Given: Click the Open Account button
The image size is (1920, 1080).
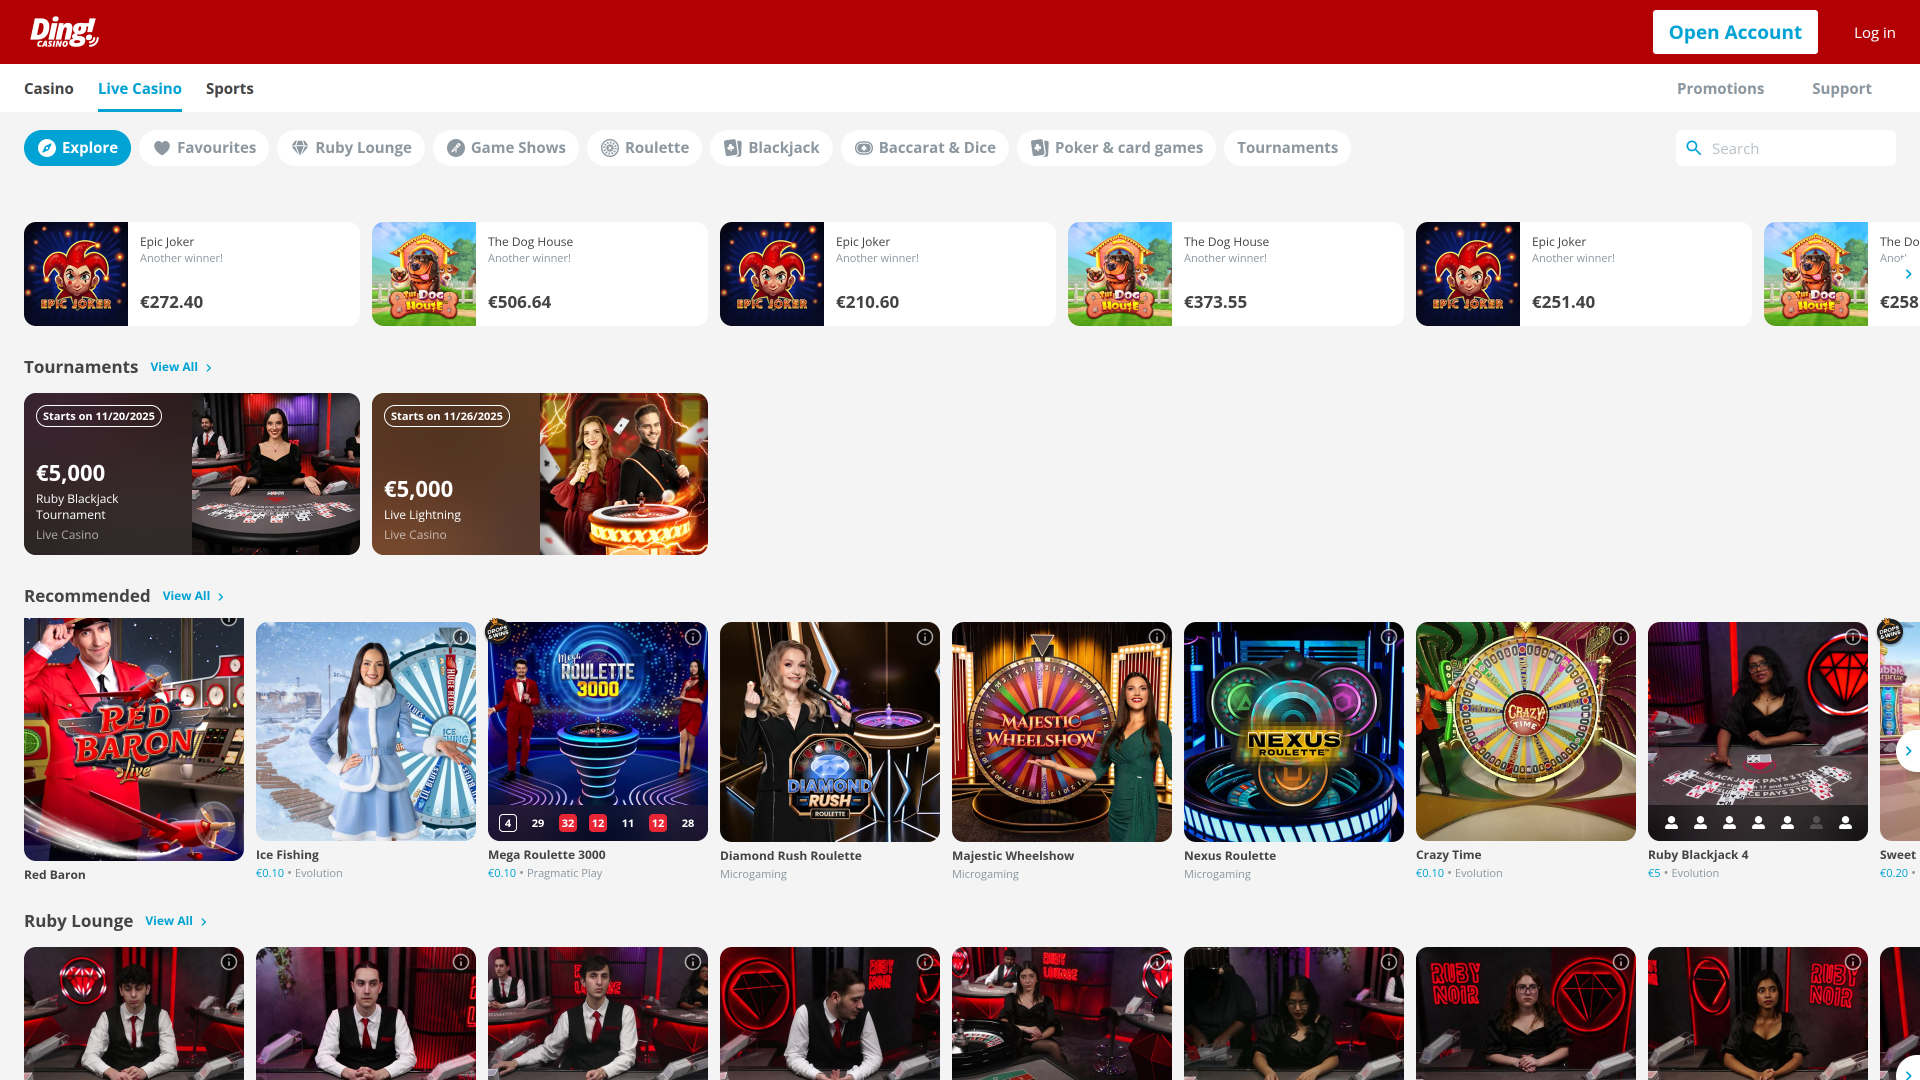Looking at the screenshot, I should 1735,31.
